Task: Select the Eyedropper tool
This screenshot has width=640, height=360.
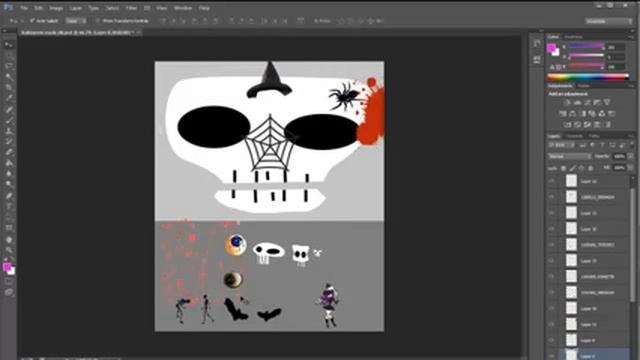Action: 9,98
